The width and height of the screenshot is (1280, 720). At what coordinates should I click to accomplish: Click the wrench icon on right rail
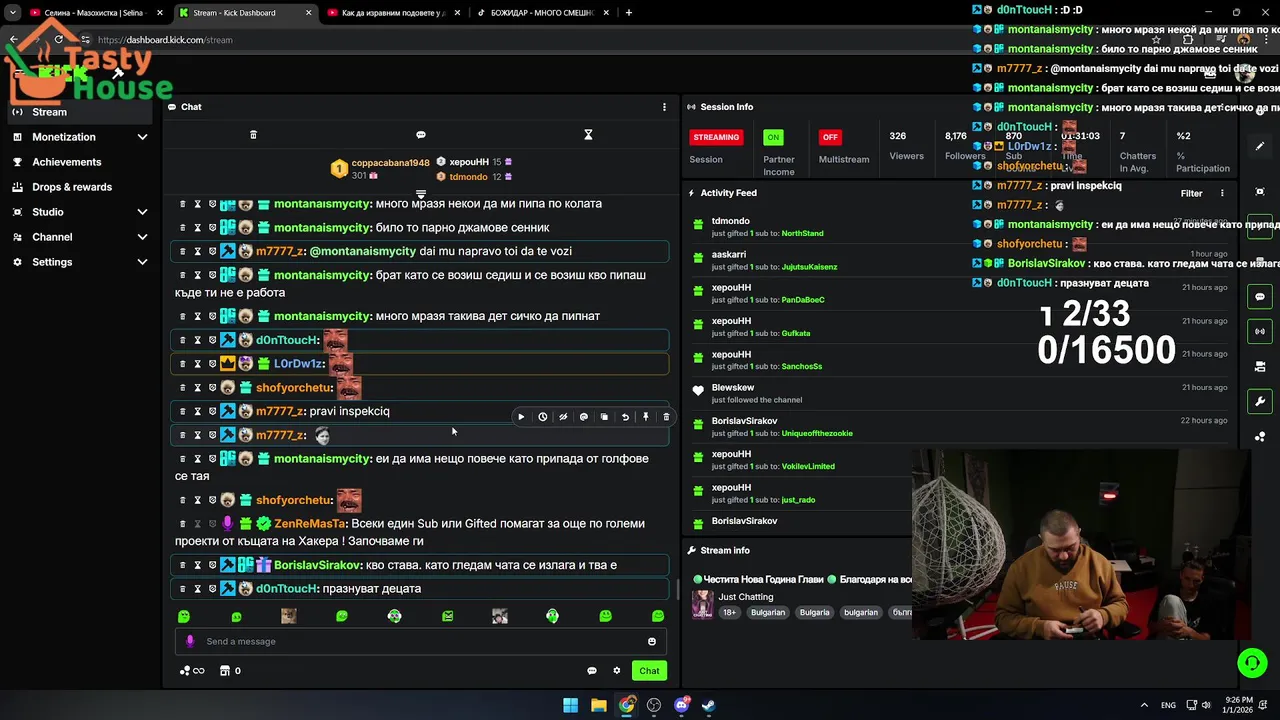tap(1260, 402)
